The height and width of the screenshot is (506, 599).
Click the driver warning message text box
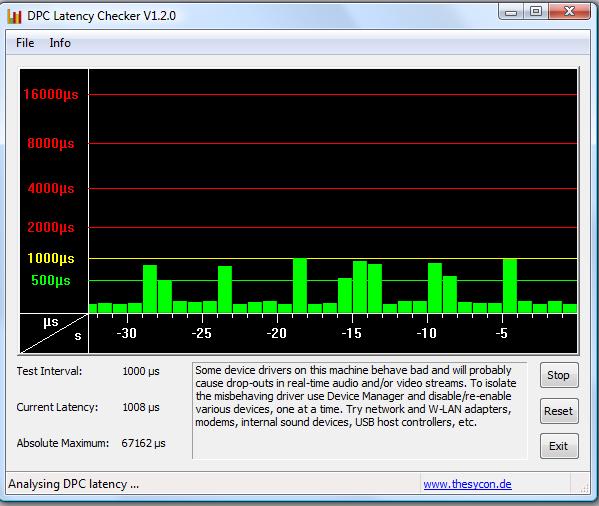(x=359, y=411)
